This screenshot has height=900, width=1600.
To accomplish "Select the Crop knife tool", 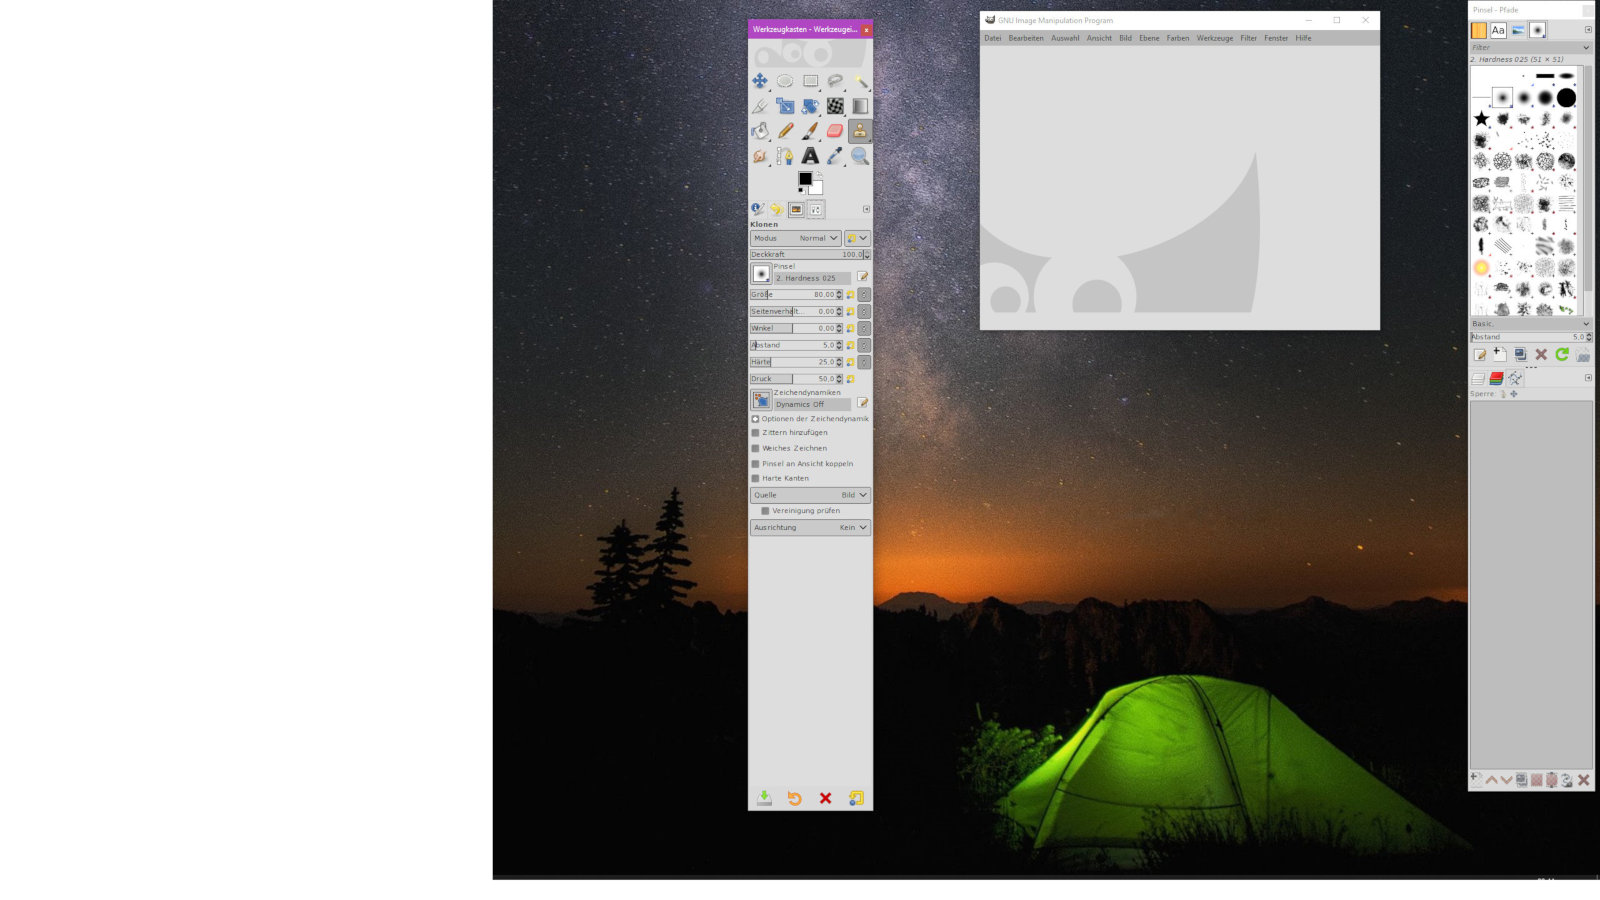I will tap(760, 106).
